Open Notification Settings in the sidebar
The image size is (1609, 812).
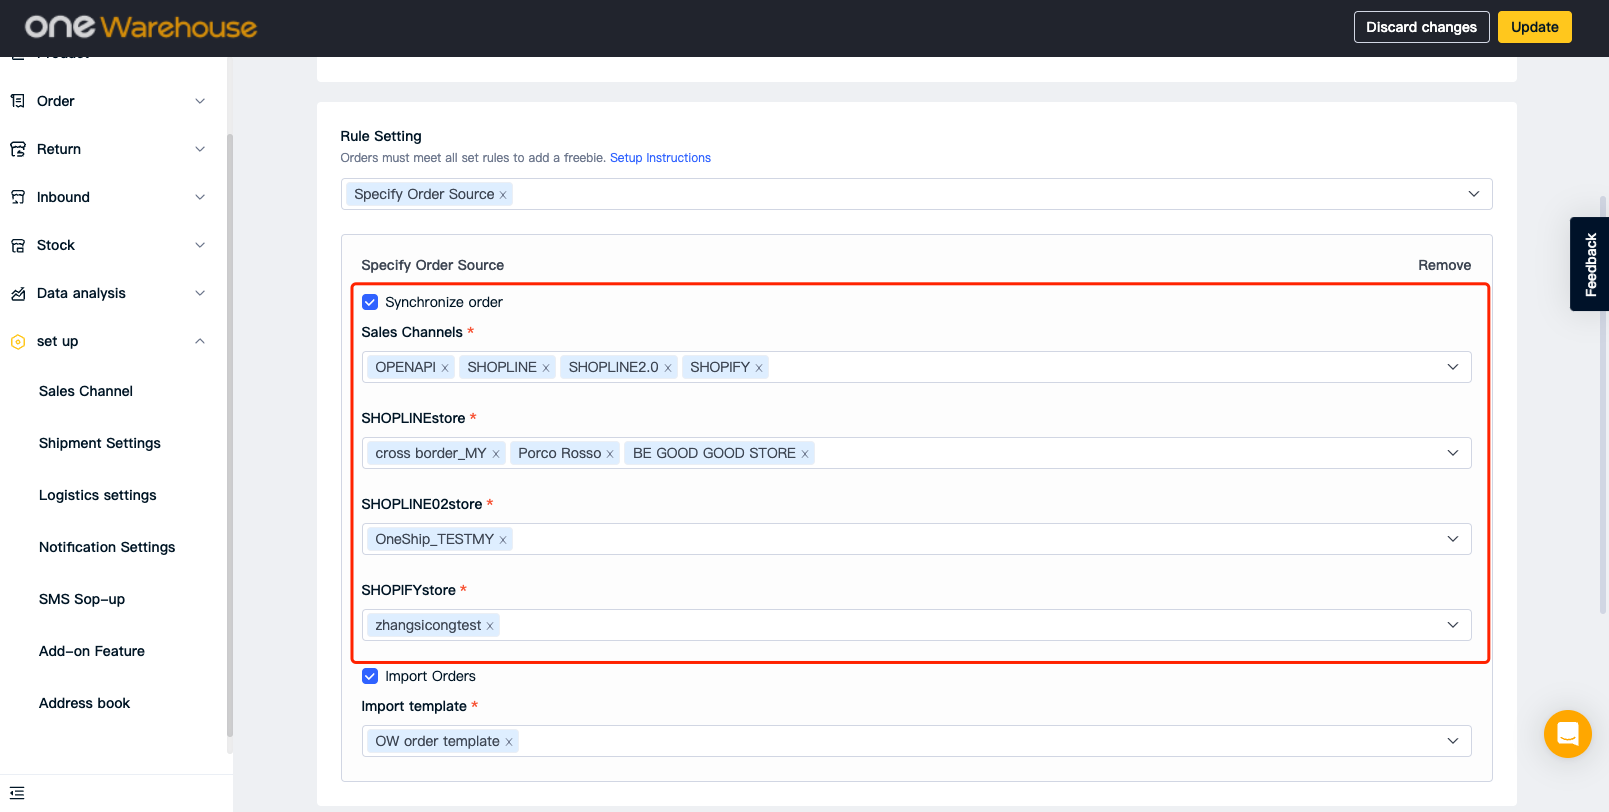tap(107, 547)
